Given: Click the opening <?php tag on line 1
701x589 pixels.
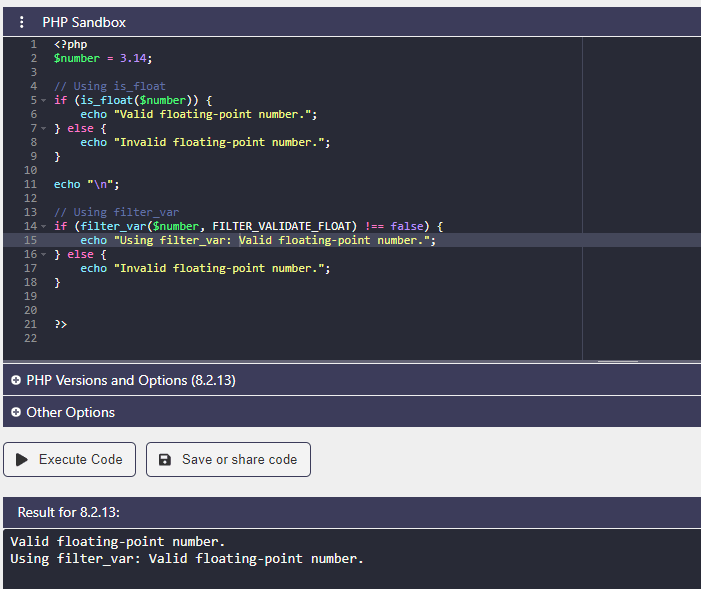Looking at the screenshot, I should 71,44.
